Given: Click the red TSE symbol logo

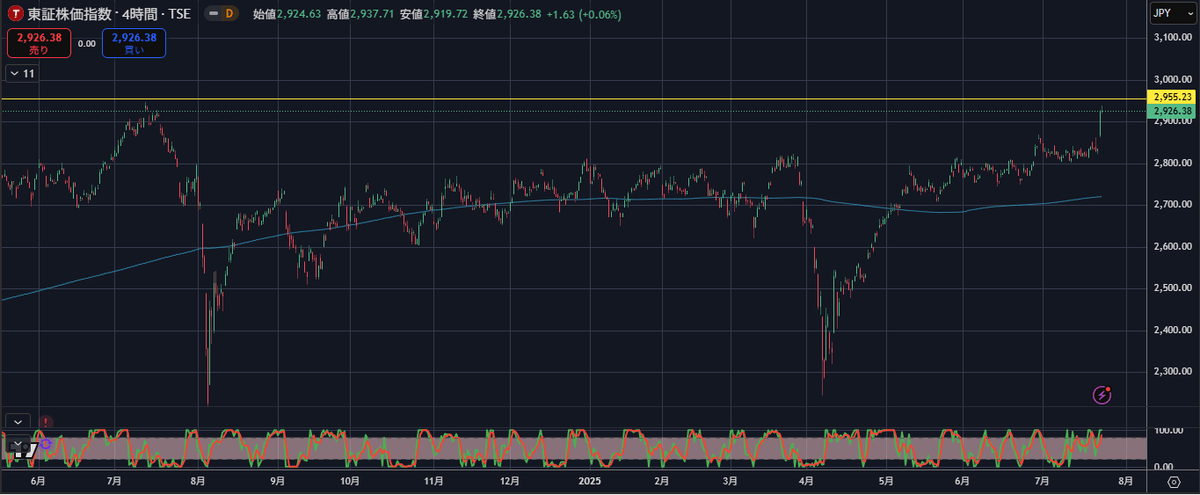Looking at the screenshot, I should coord(16,14).
